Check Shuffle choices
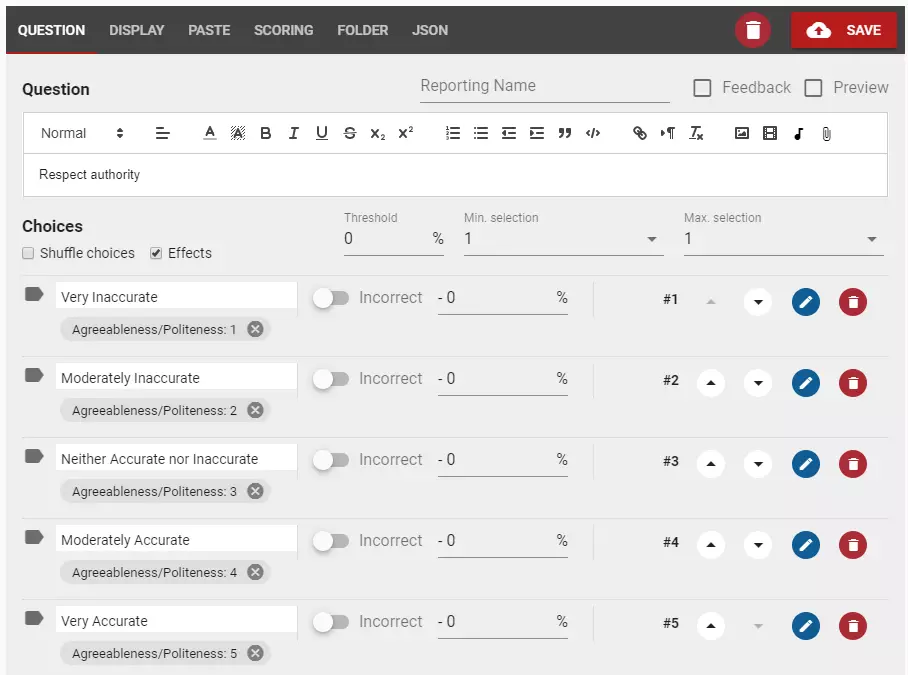Screen dimensions: 908x675 [28, 253]
